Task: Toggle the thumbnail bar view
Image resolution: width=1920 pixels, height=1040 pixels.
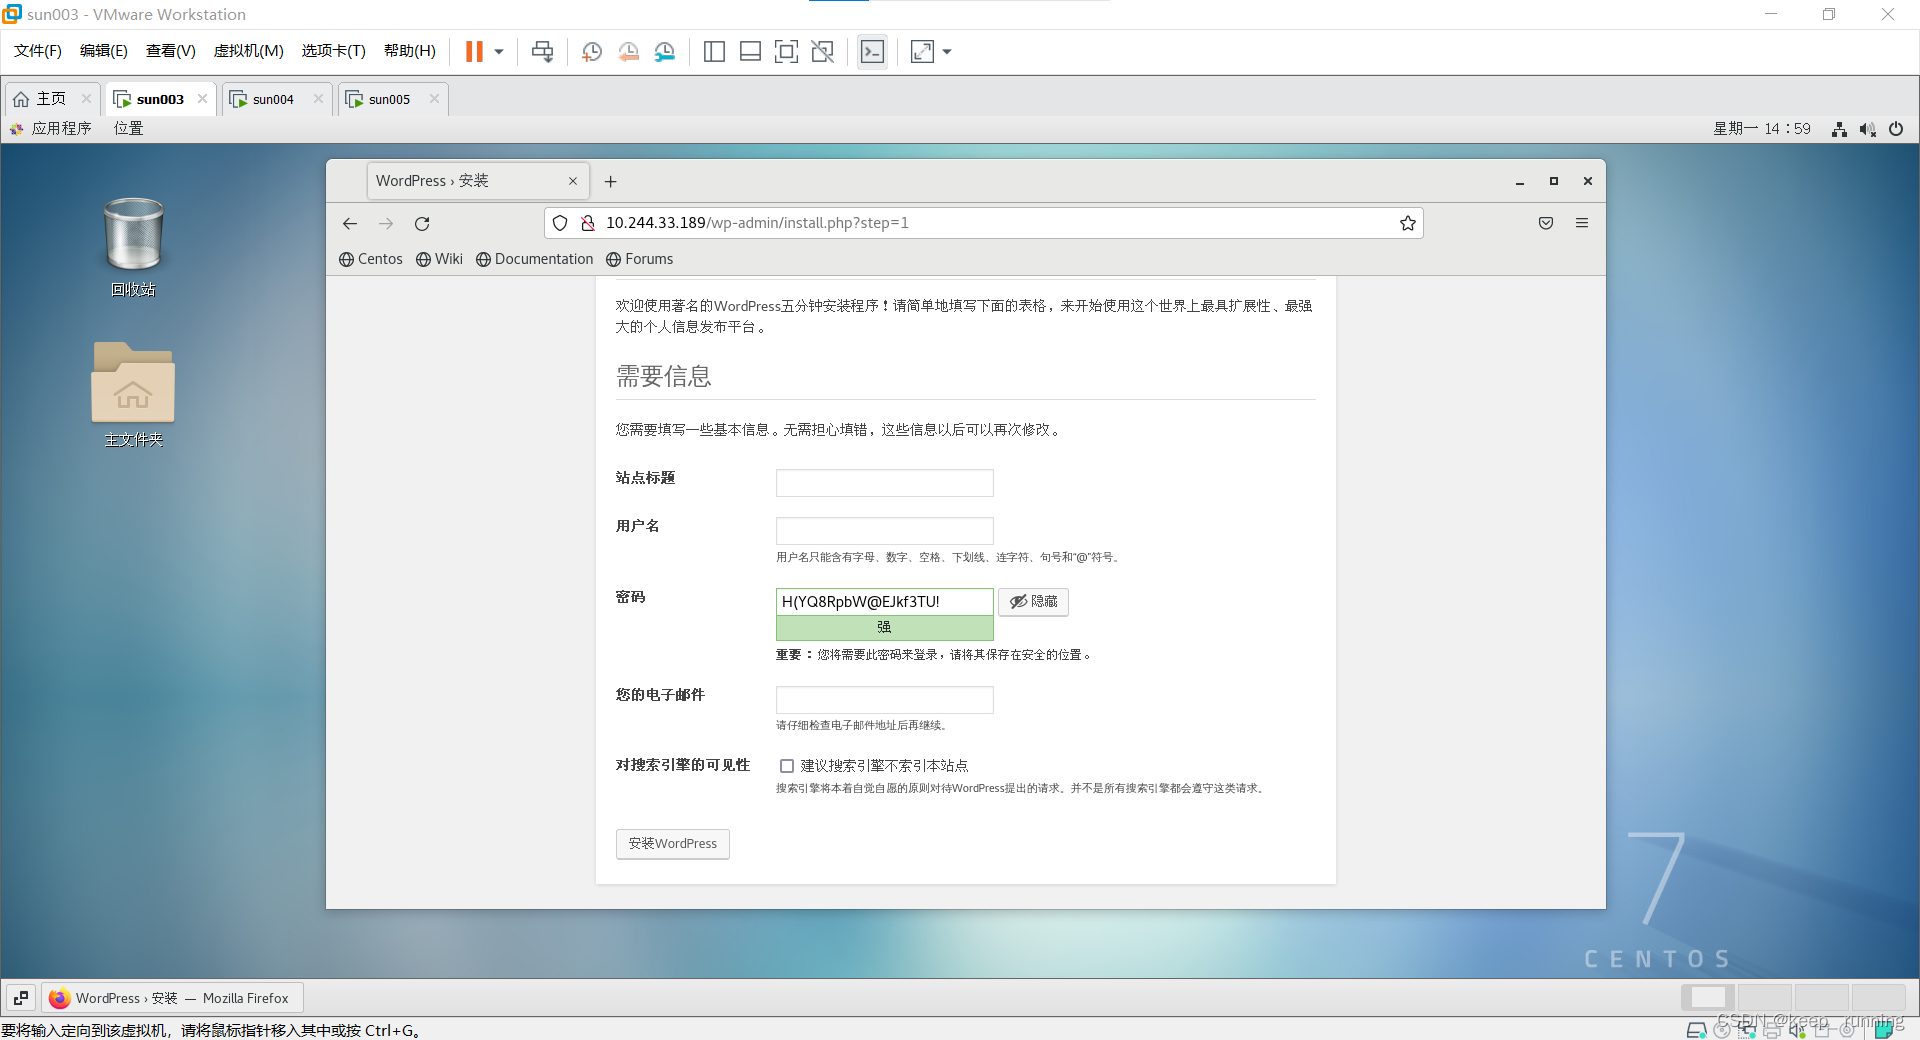Action: pos(750,51)
